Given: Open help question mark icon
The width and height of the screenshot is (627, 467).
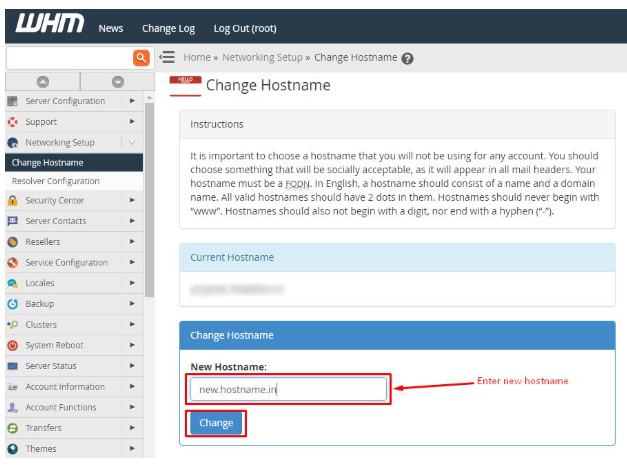Looking at the screenshot, I should [x=407, y=58].
